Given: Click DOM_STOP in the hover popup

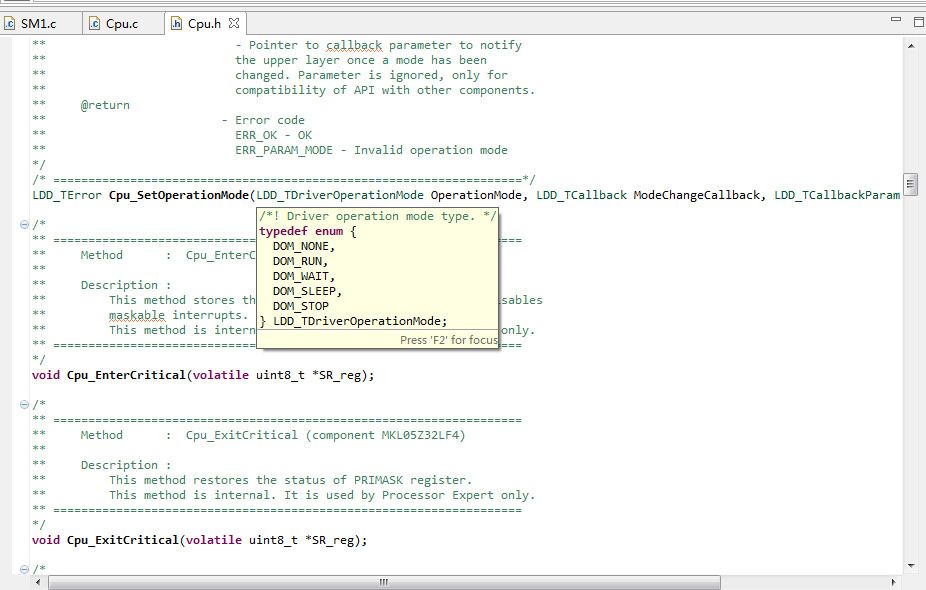Looking at the screenshot, I should tap(301, 306).
